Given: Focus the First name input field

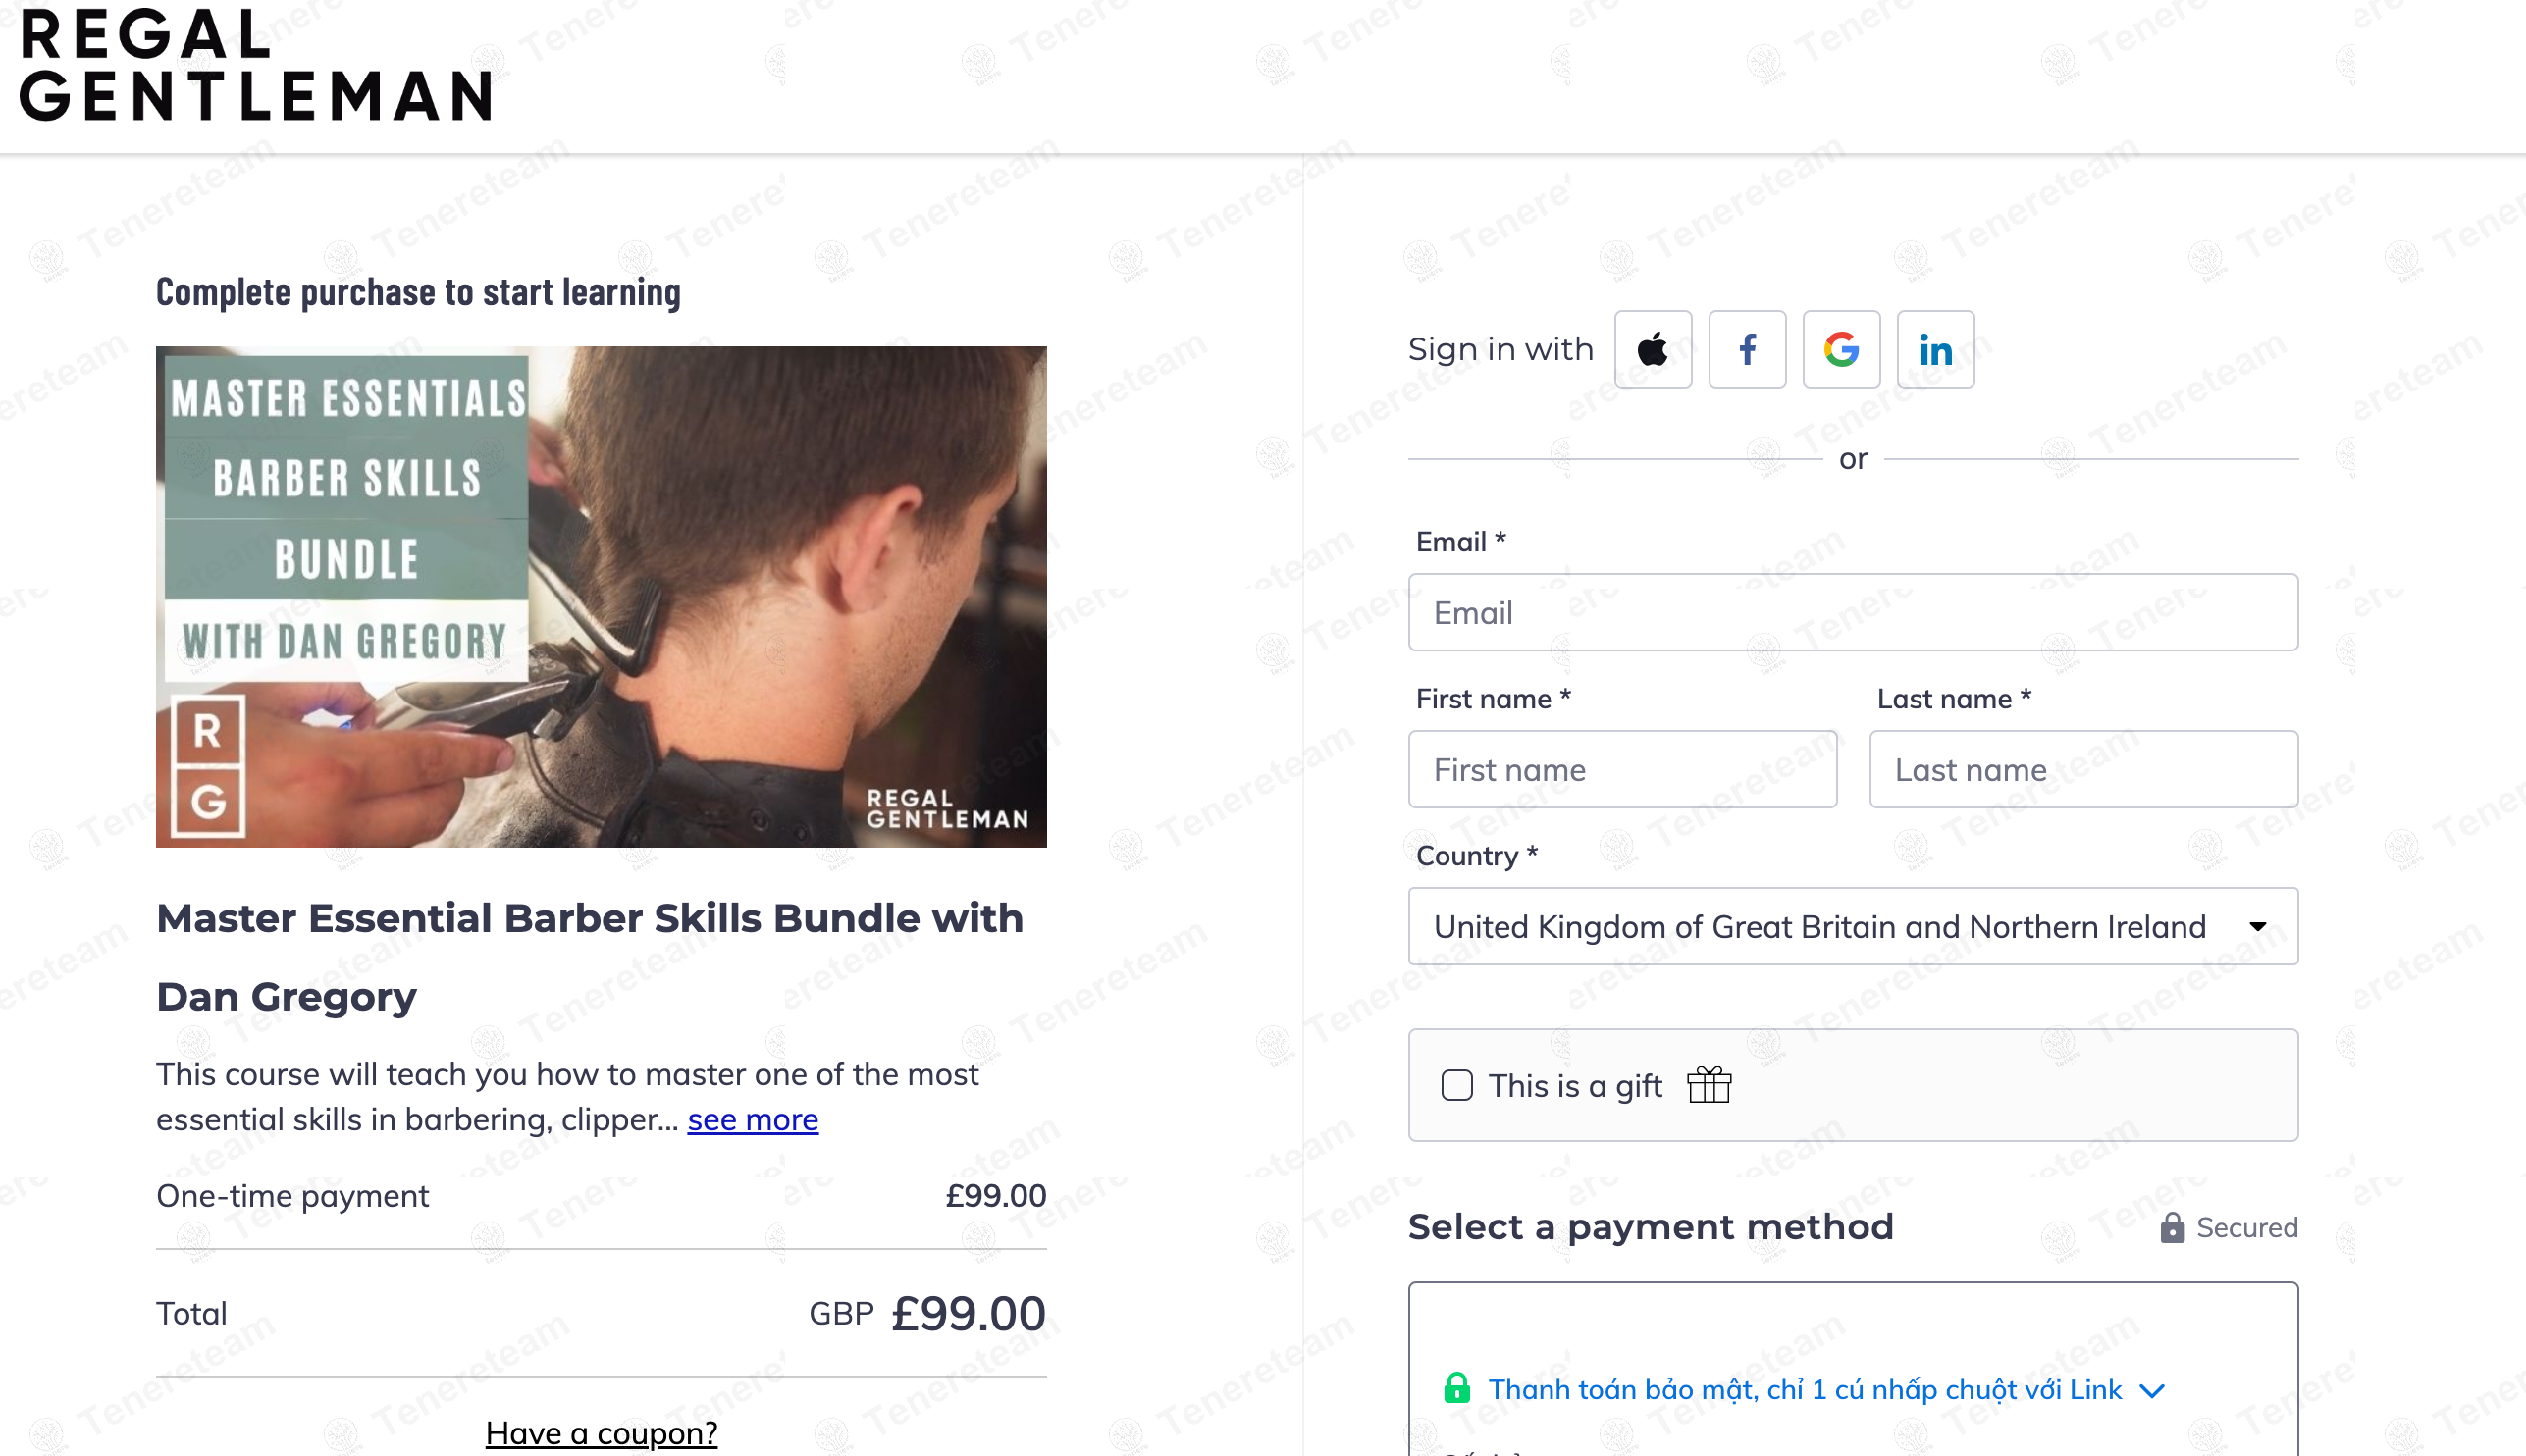Looking at the screenshot, I should (x=1622, y=769).
